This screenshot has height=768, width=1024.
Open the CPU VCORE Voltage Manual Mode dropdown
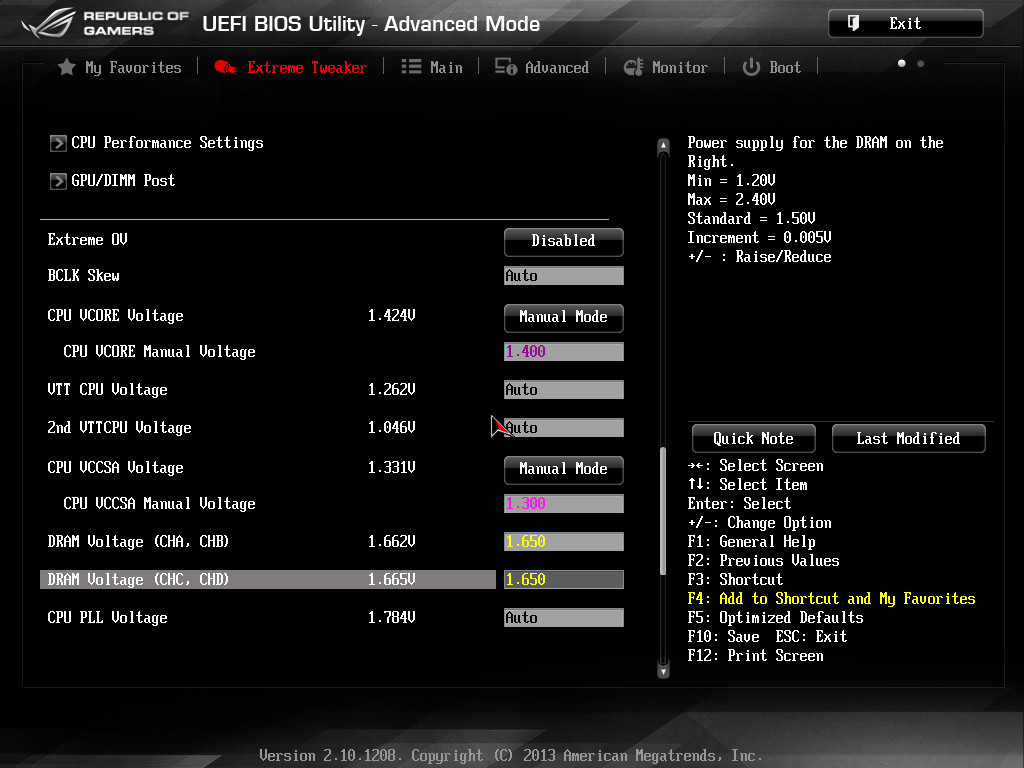click(564, 318)
